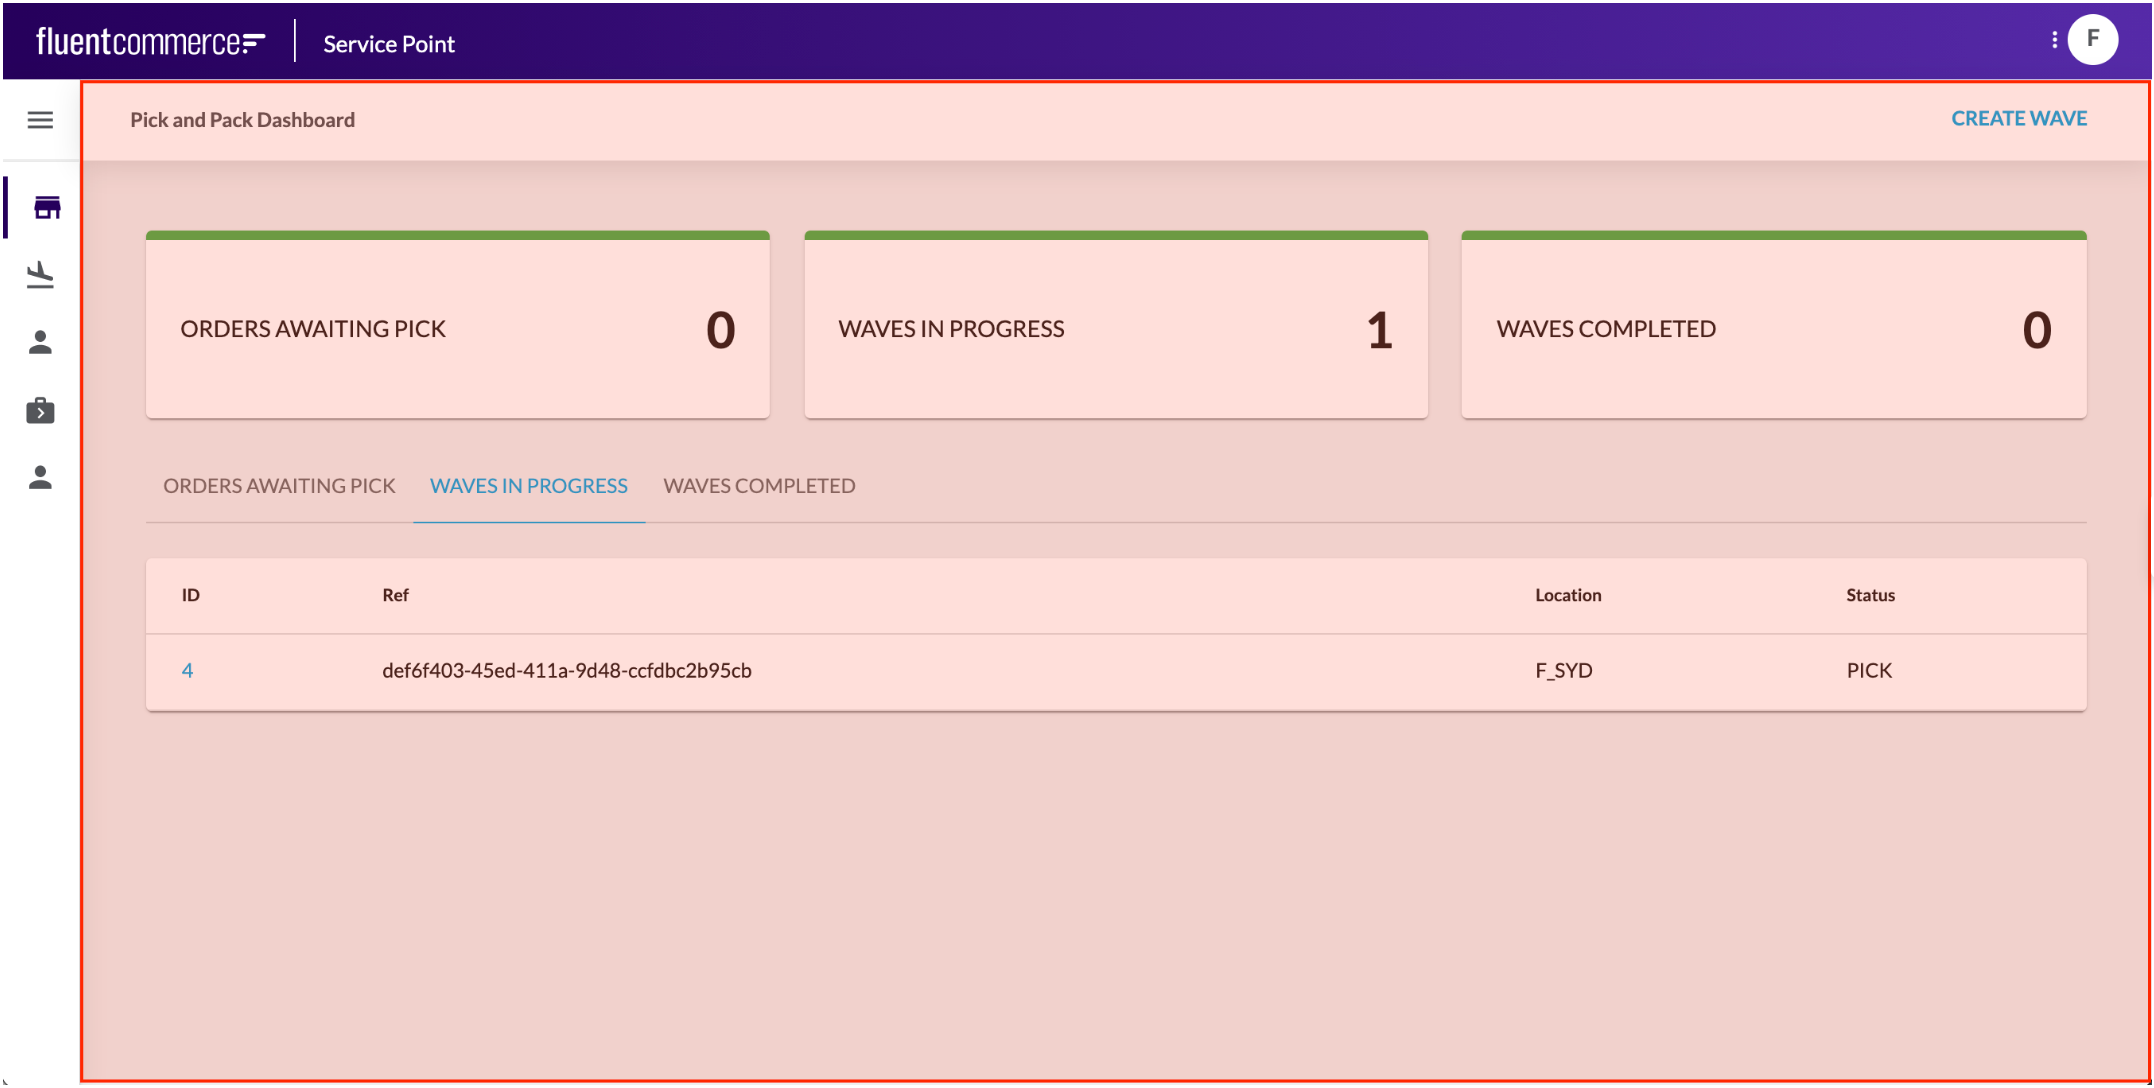The width and height of the screenshot is (2154, 1088).
Task: Open the hamburger navigation menu
Action: [40, 120]
